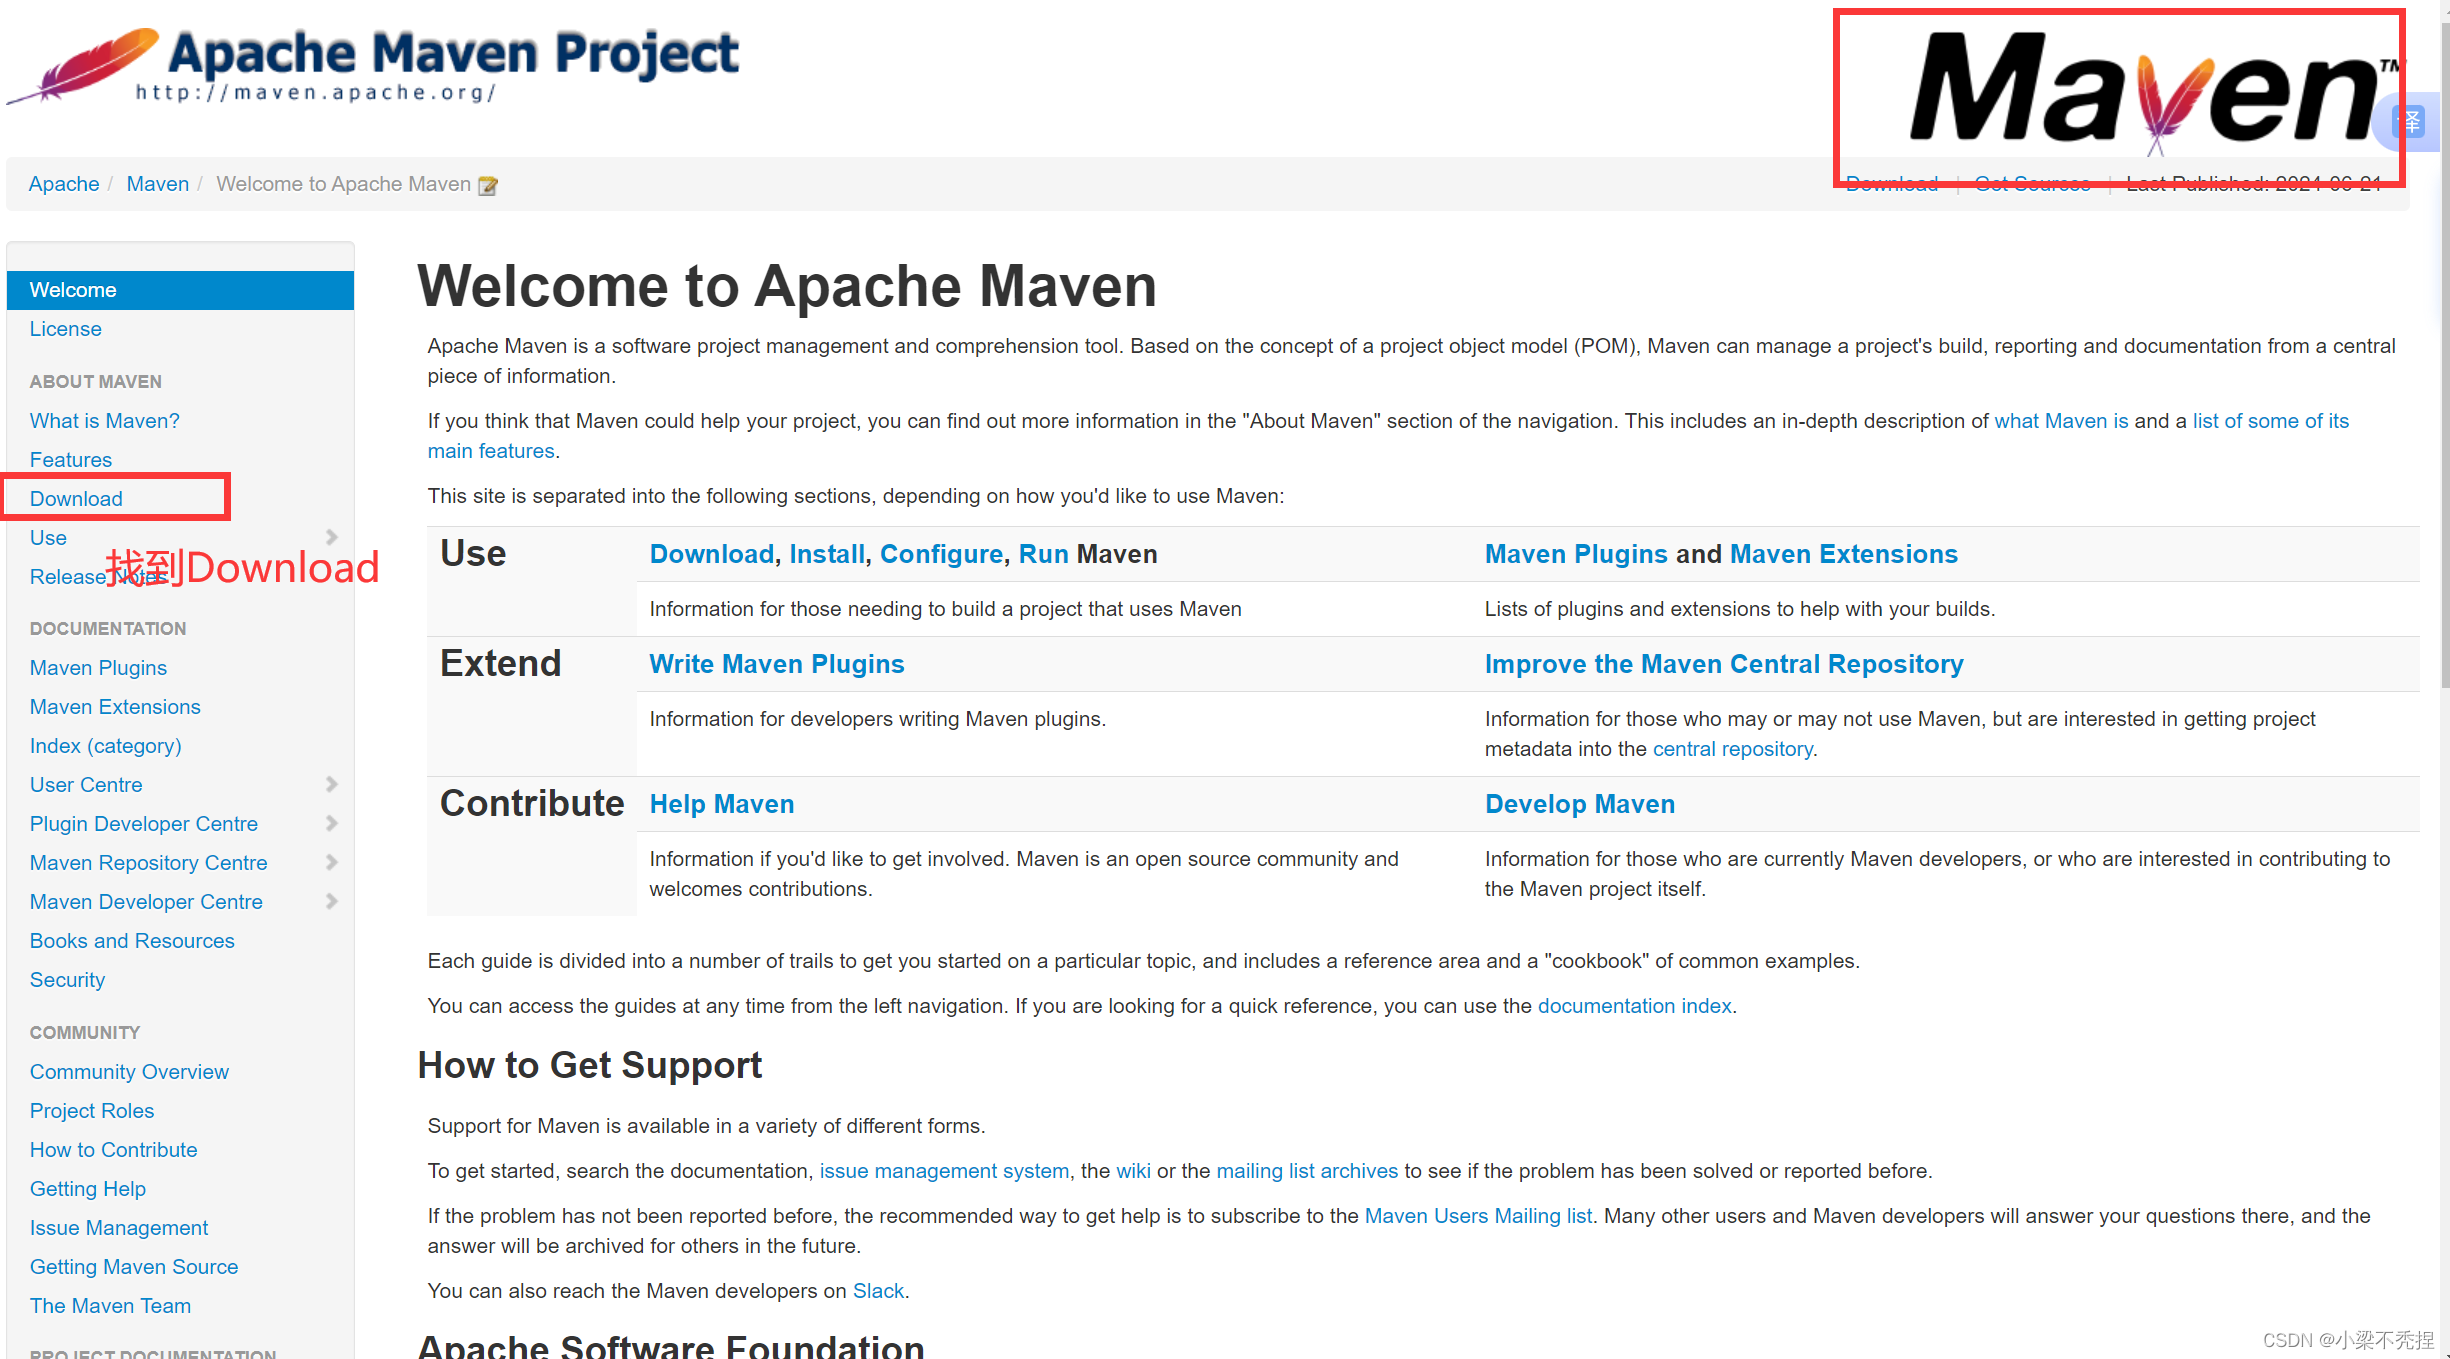Click Get Sources link in top bar
2450x1359 pixels.
pos(2032,184)
